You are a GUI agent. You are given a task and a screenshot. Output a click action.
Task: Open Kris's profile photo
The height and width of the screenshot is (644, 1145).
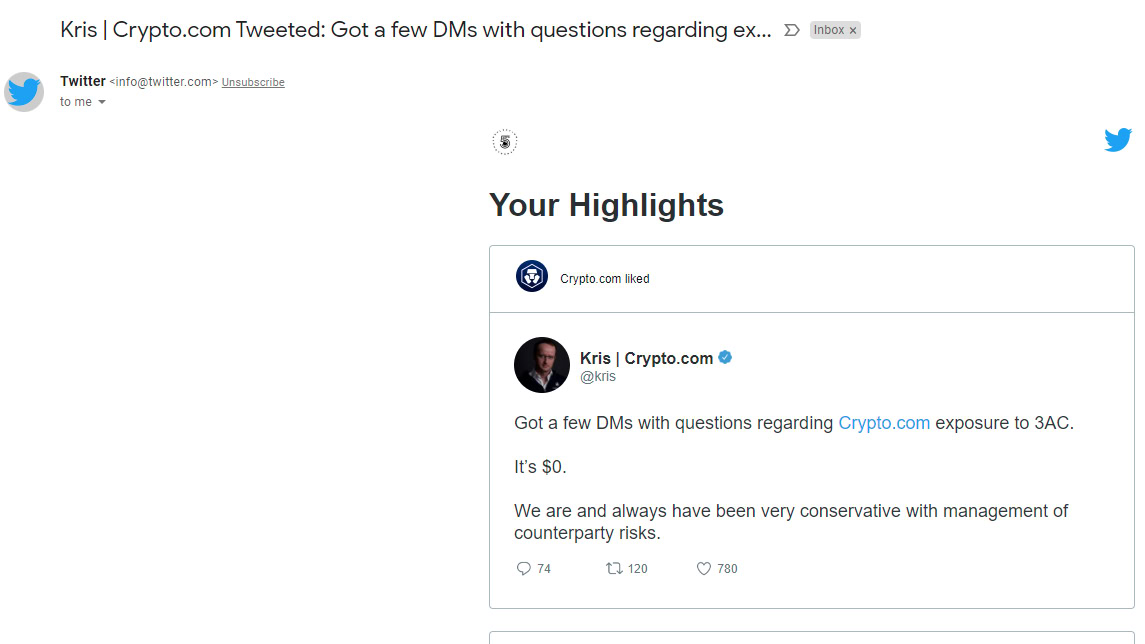click(x=542, y=365)
